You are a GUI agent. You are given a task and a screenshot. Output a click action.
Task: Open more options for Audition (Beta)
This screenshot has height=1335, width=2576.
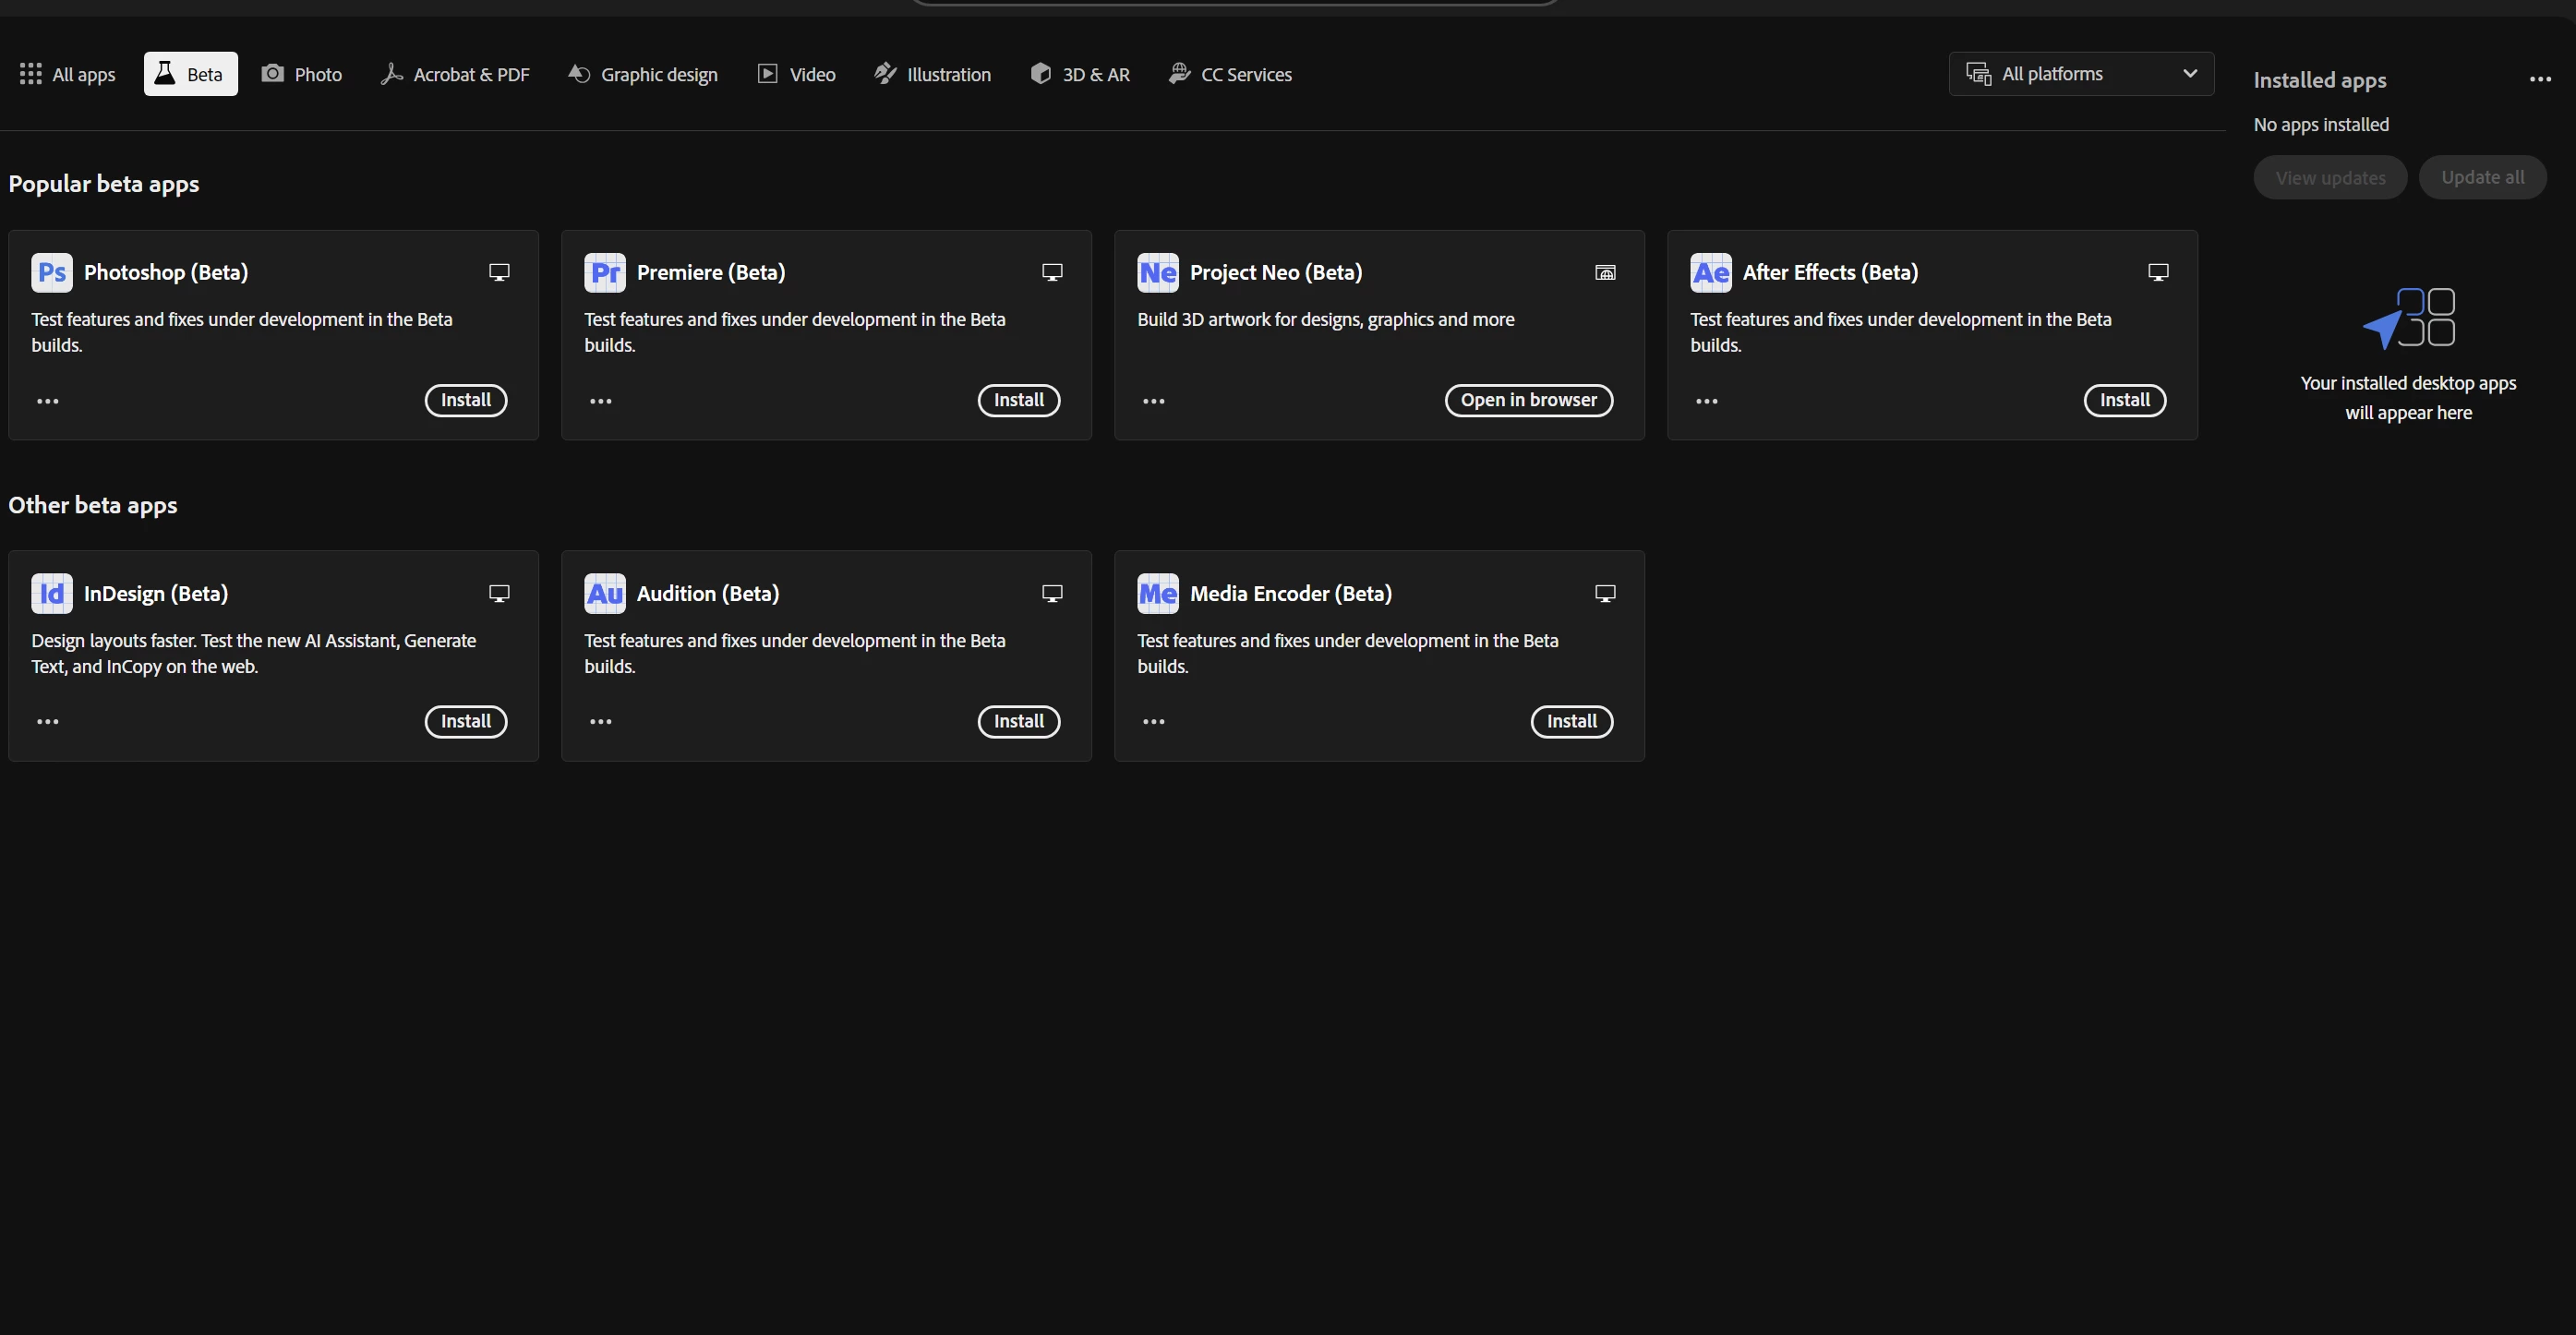click(x=601, y=721)
